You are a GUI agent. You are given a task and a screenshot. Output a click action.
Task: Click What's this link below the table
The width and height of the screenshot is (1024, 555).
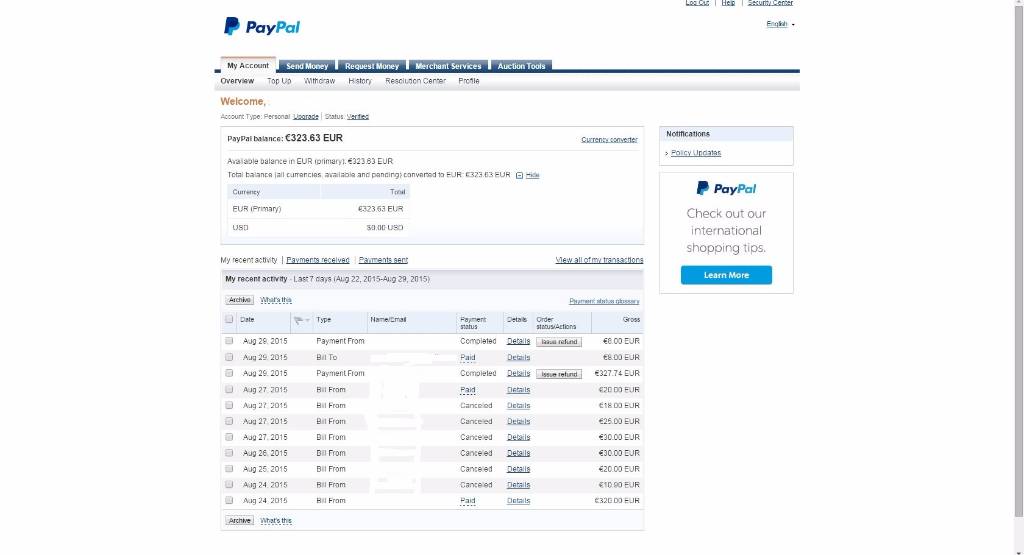click(276, 521)
